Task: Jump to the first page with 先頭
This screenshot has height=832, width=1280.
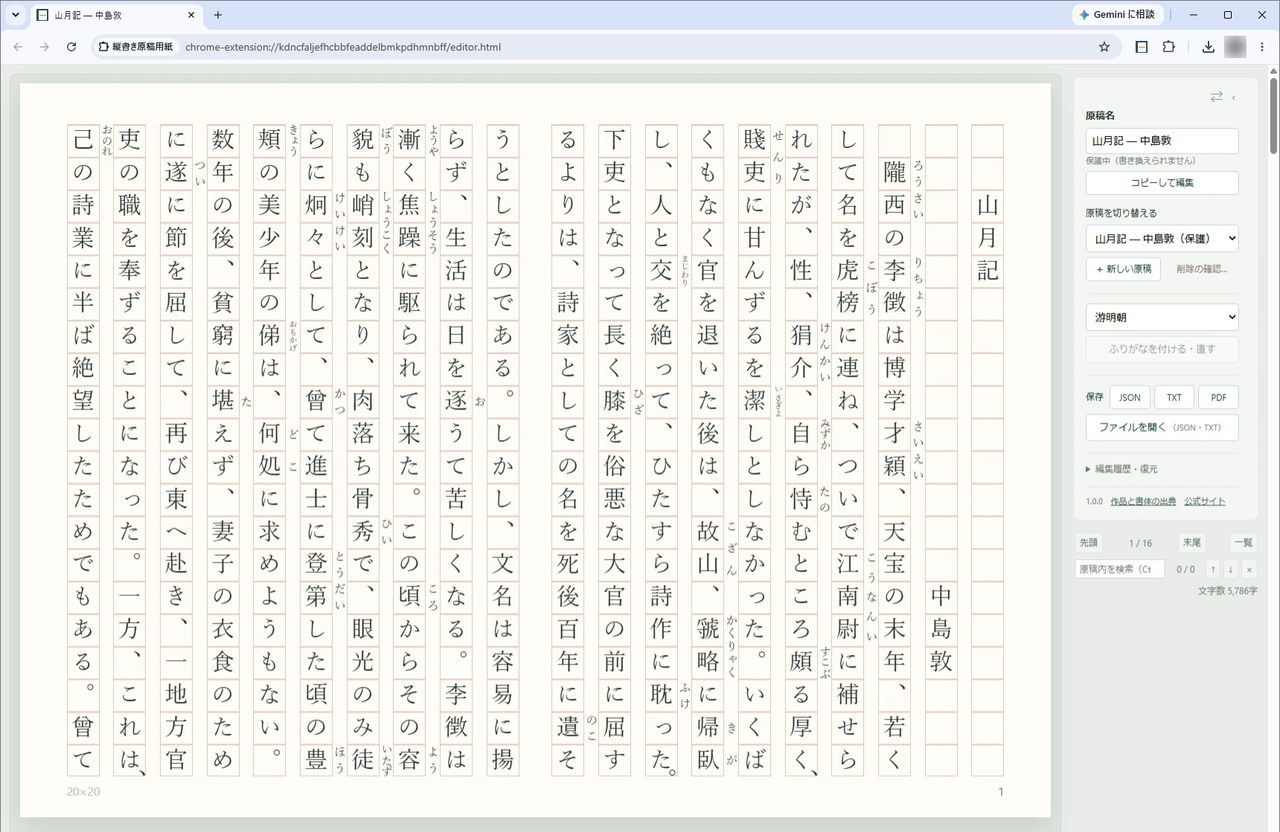Action: [1088, 543]
